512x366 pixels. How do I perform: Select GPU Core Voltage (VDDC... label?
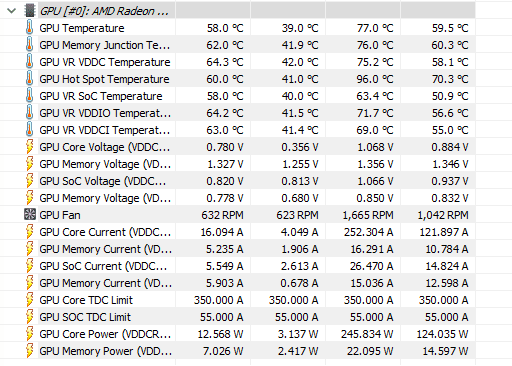point(105,147)
